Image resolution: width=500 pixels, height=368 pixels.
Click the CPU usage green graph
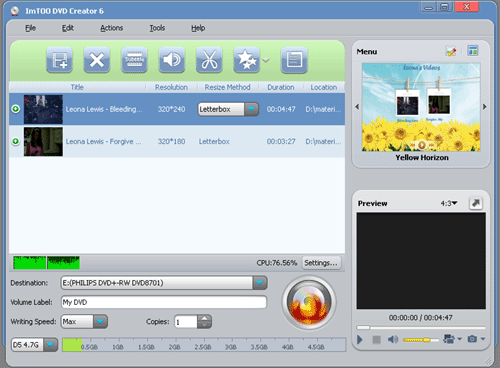tap(46, 263)
